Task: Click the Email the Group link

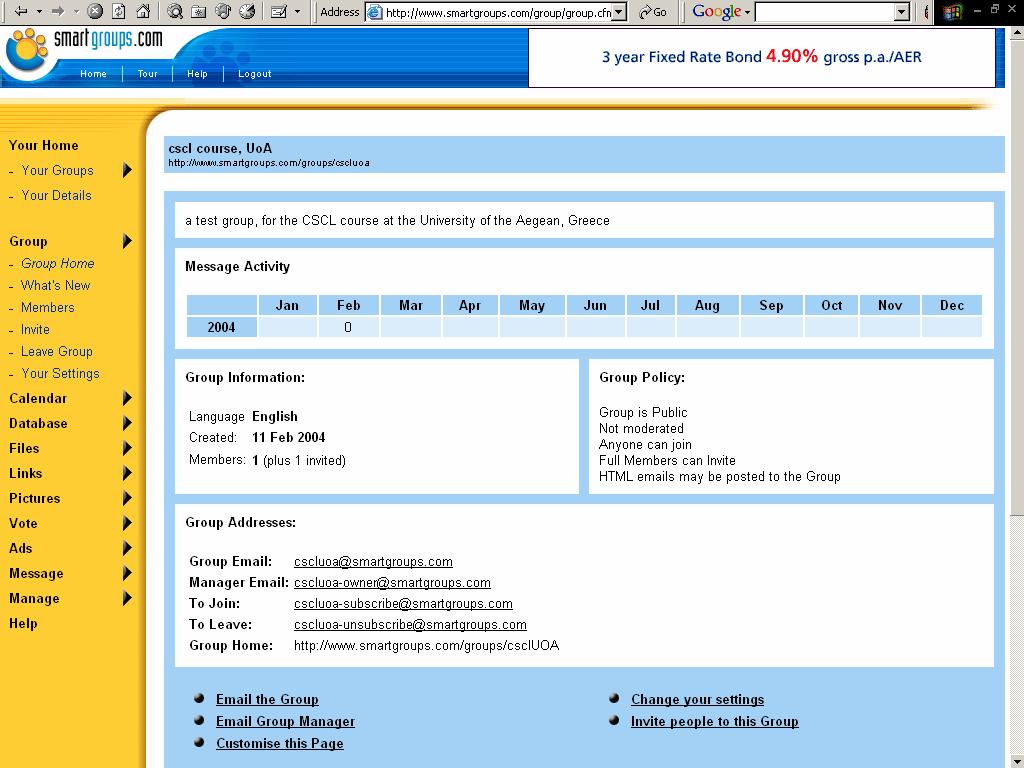Action: (x=268, y=699)
